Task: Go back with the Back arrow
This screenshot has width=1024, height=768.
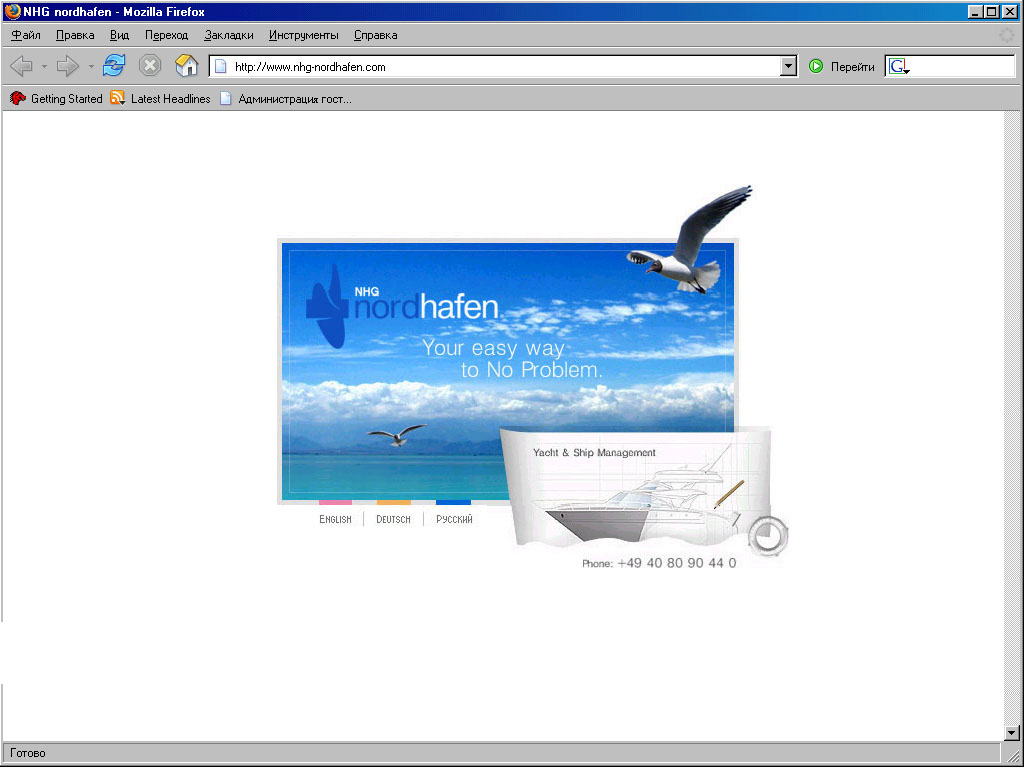Action: pos(22,66)
